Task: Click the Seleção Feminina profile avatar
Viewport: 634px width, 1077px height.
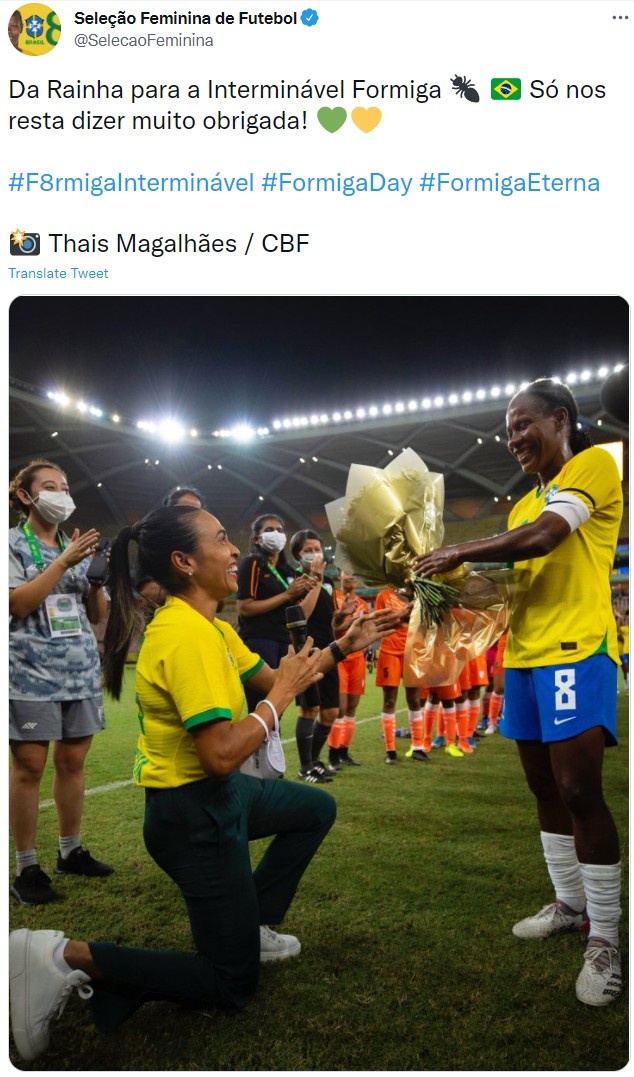Action: click(34, 29)
